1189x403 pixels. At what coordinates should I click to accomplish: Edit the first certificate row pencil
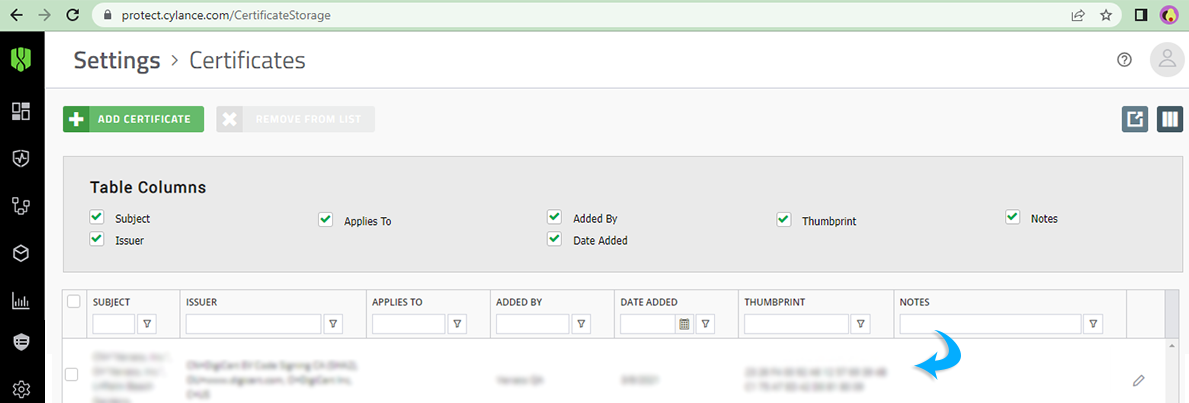pyautogui.click(x=1138, y=379)
